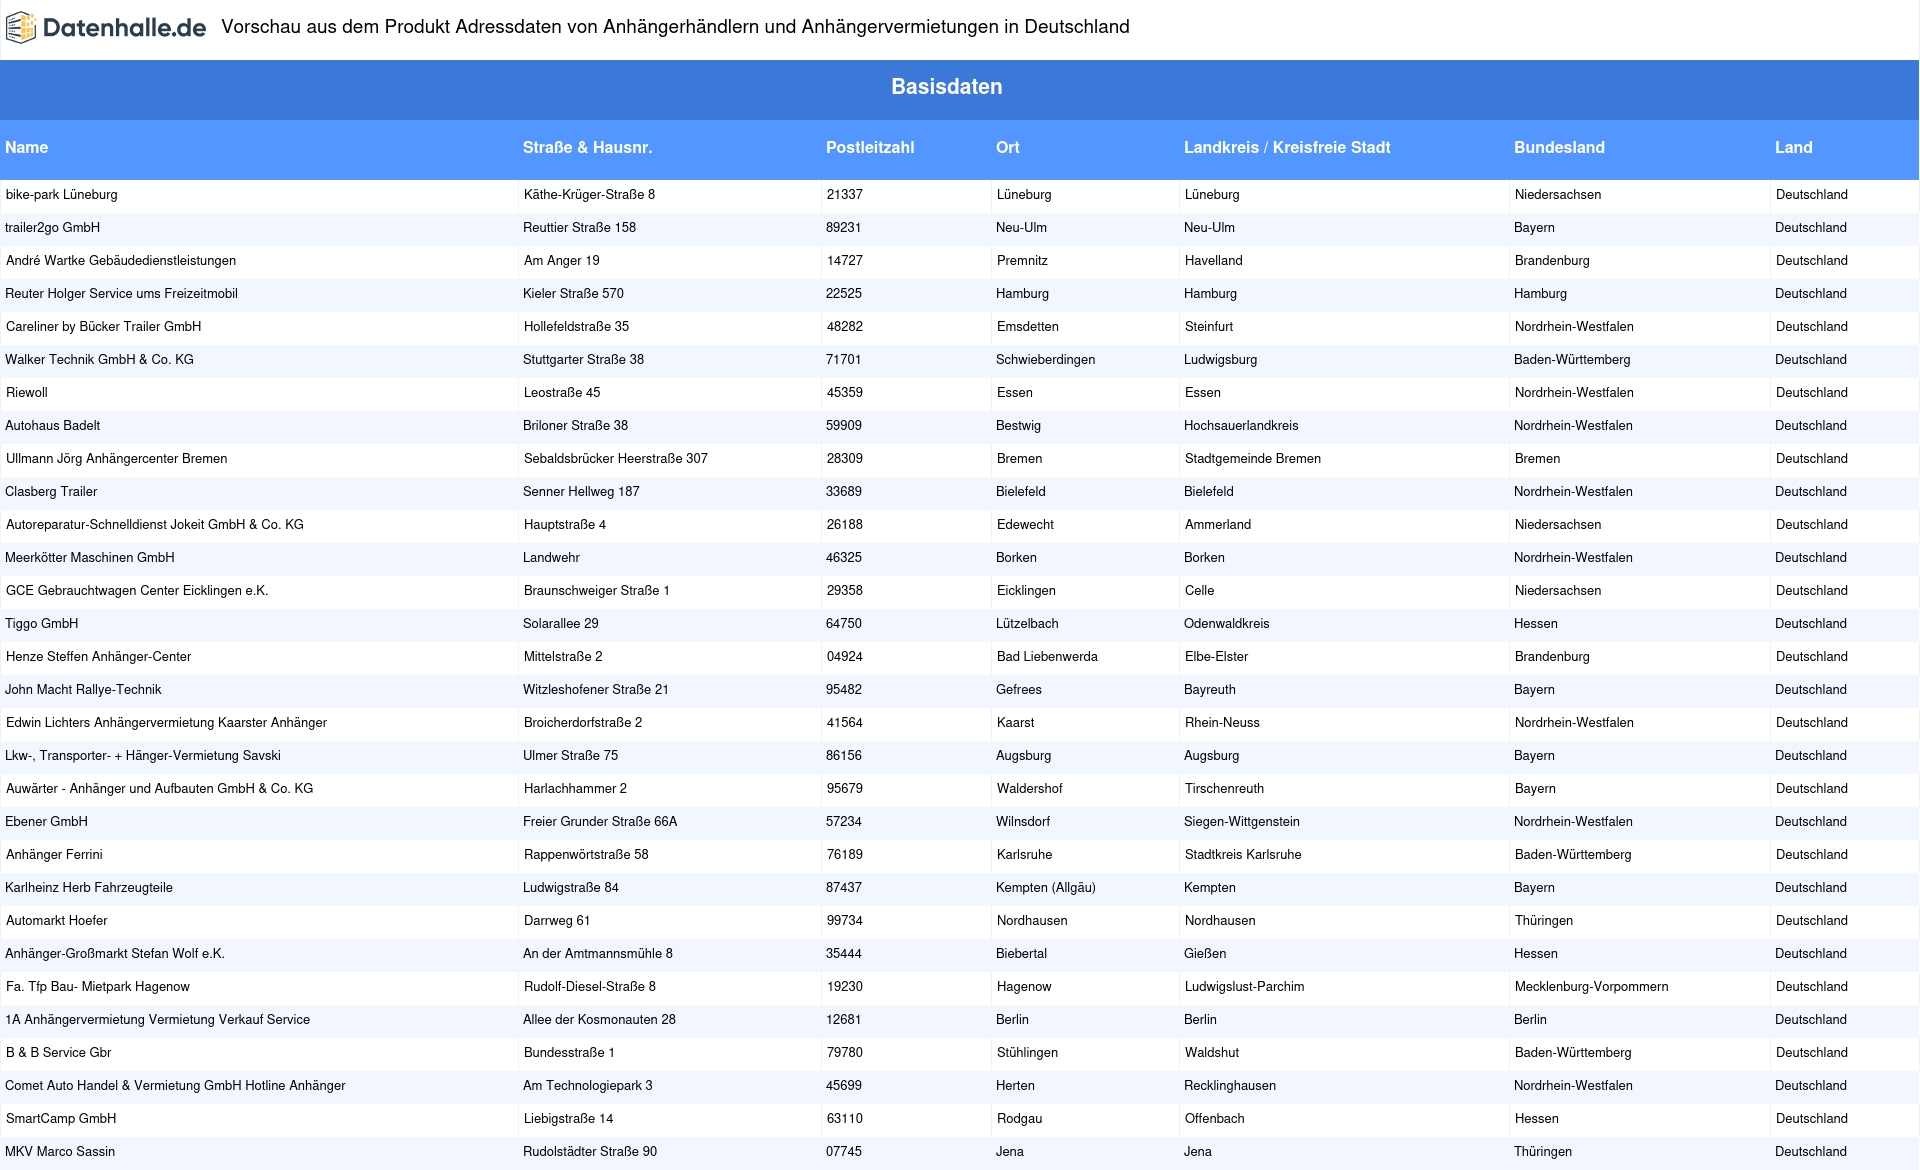This screenshot has width=1920, height=1170.
Task: Click André Wartke Gebäudedienstleistungen entry
Action: point(121,261)
